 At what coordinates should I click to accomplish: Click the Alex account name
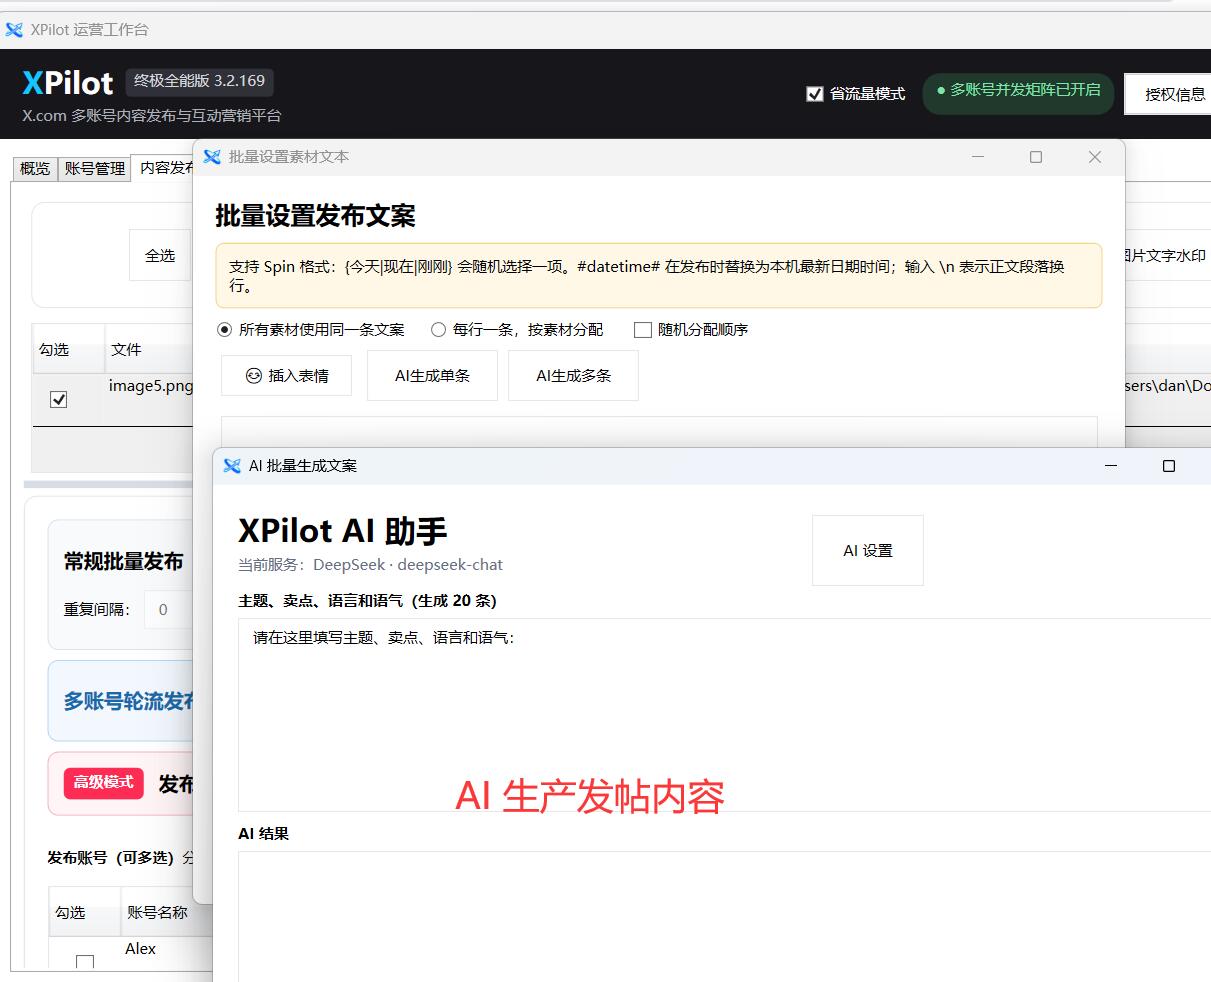click(x=140, y=949)
